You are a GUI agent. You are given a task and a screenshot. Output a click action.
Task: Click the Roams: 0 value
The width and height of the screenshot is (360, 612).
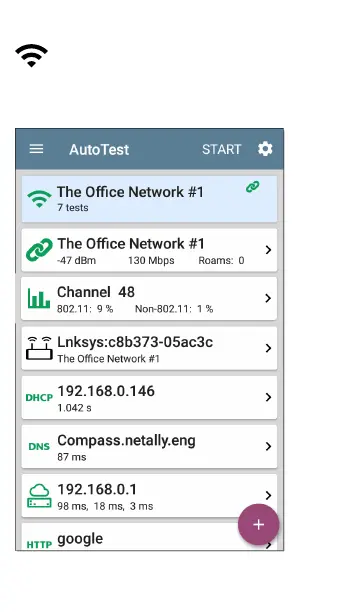click(x=221, y=260)
